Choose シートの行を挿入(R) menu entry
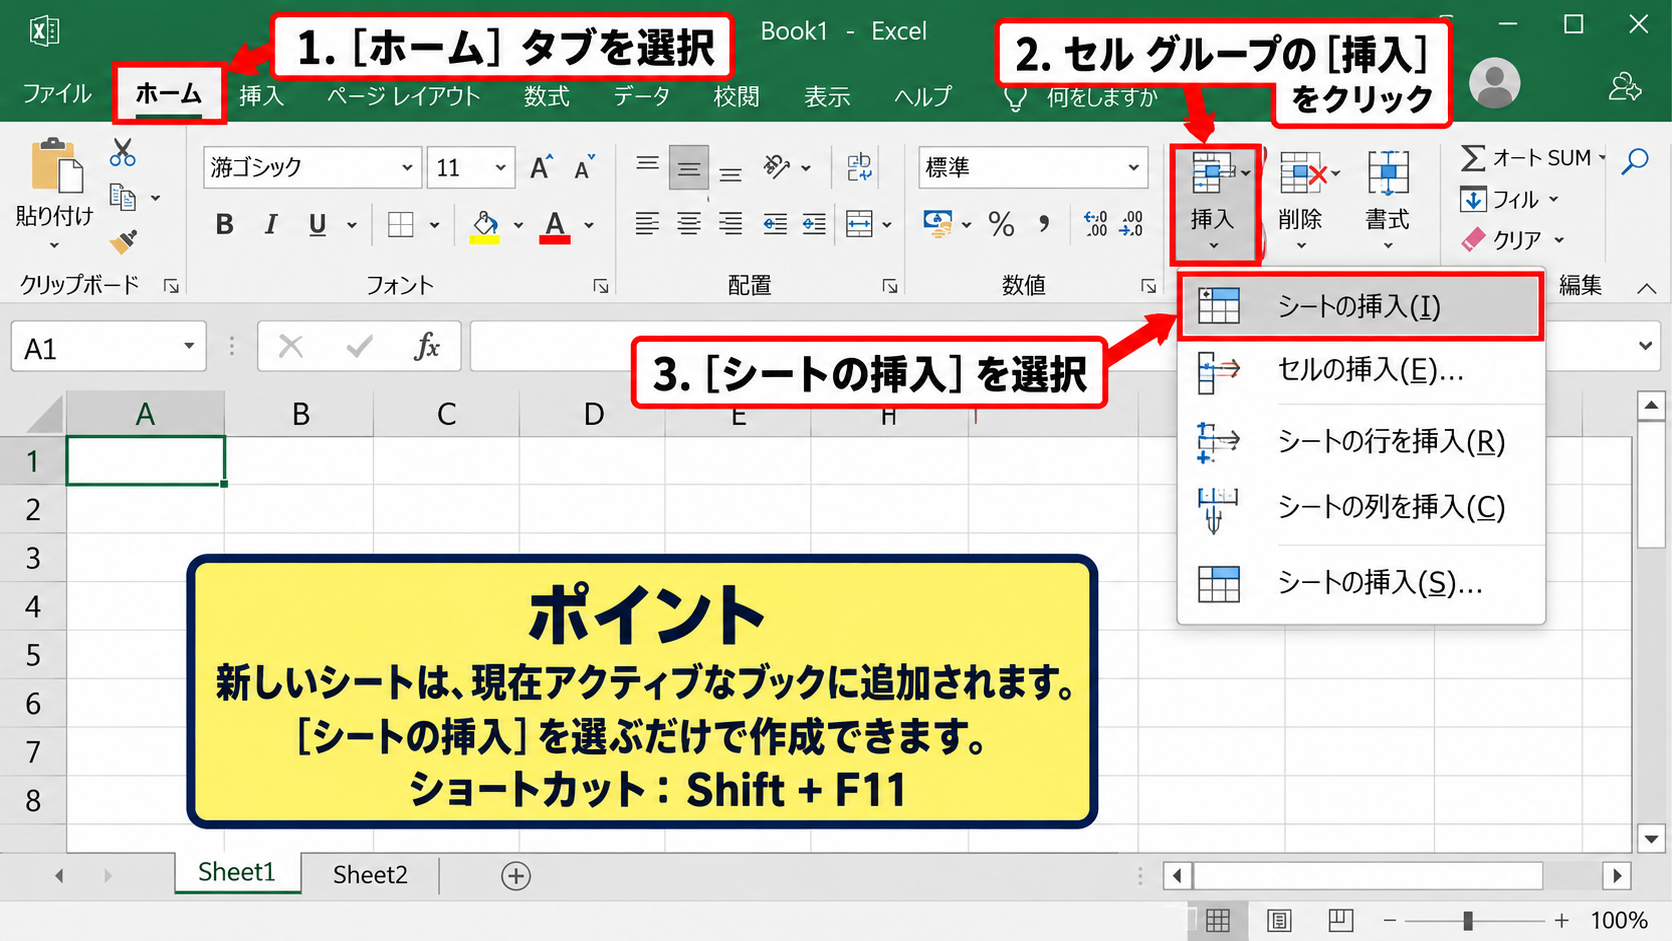Viewport: 1672px width, 941px height. pyautogui.click(x=1360, y=441)
